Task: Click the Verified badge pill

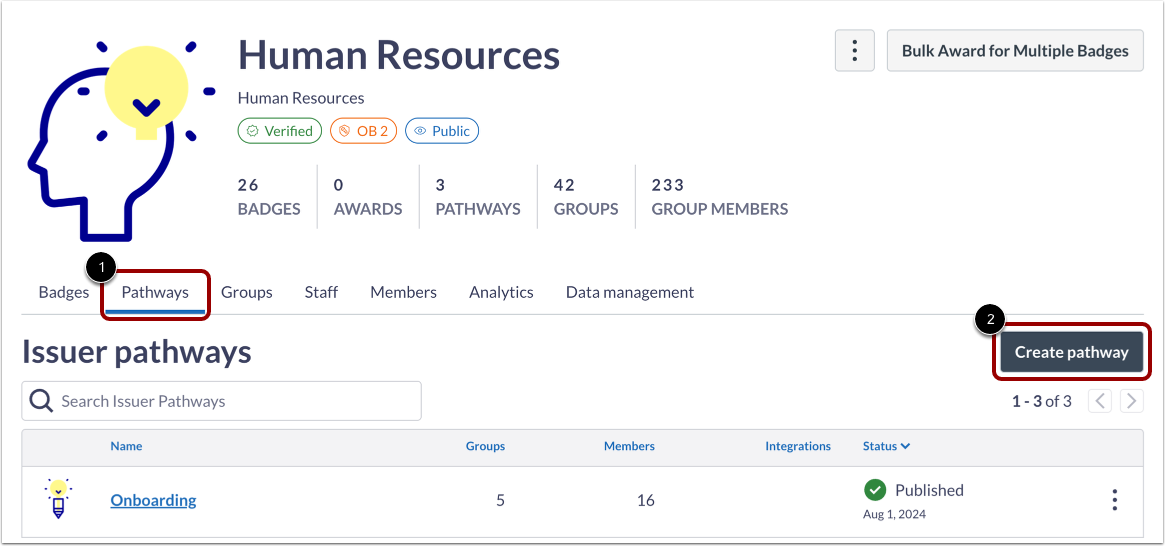Action: pyautogui.click(x=280, y=131)
